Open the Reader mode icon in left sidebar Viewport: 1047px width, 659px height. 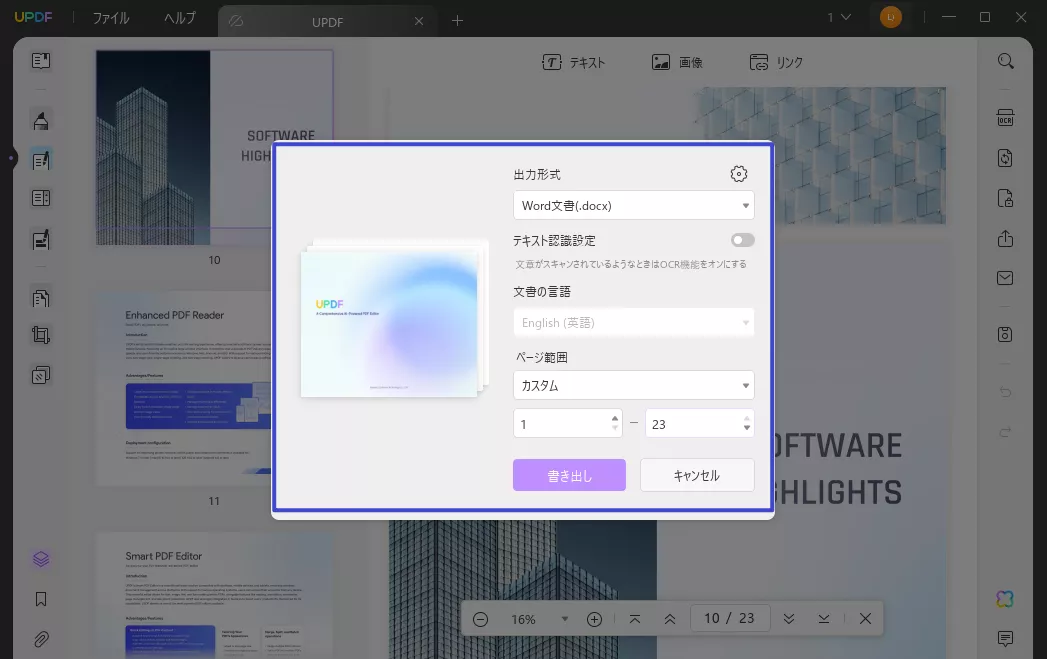click(41, 61)
